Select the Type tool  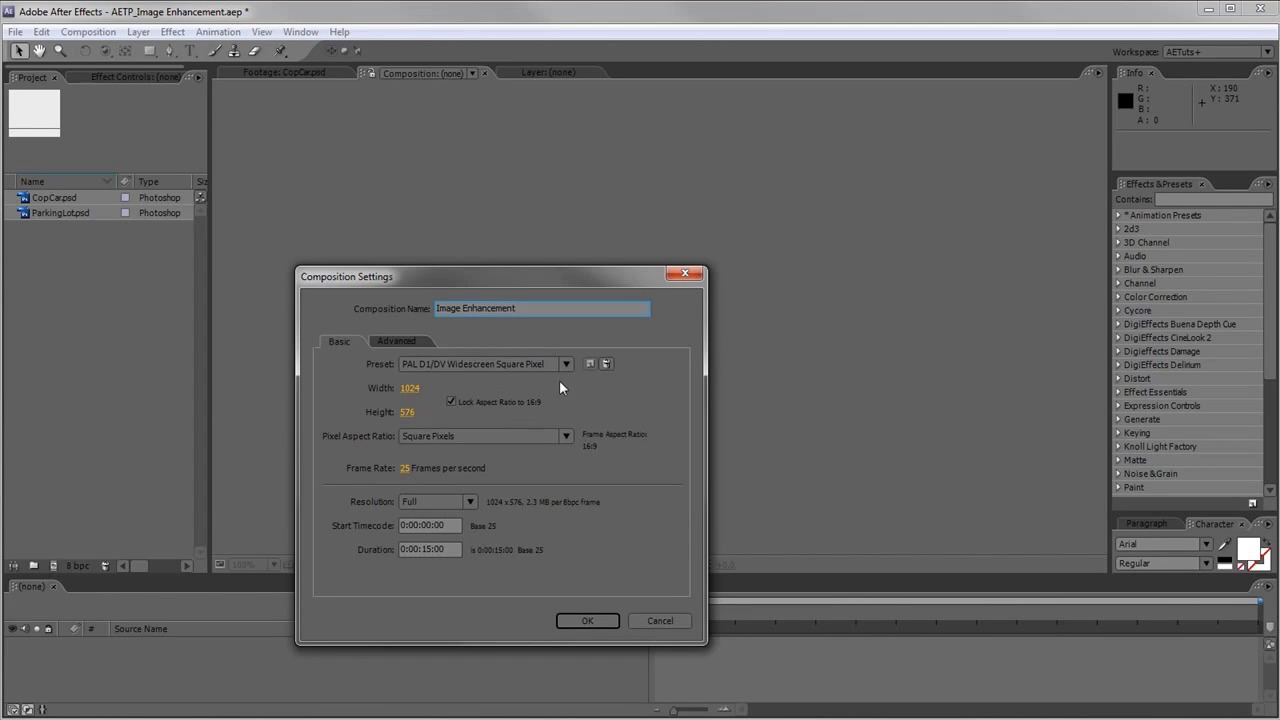pyautogui.click(x=190, y=51)
